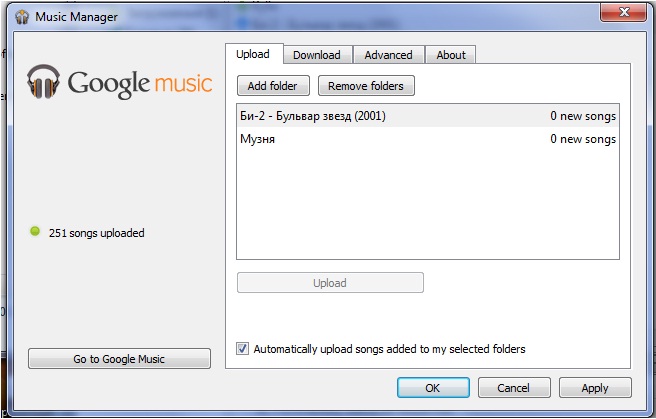Open the Advanced tab

point(388,55)
